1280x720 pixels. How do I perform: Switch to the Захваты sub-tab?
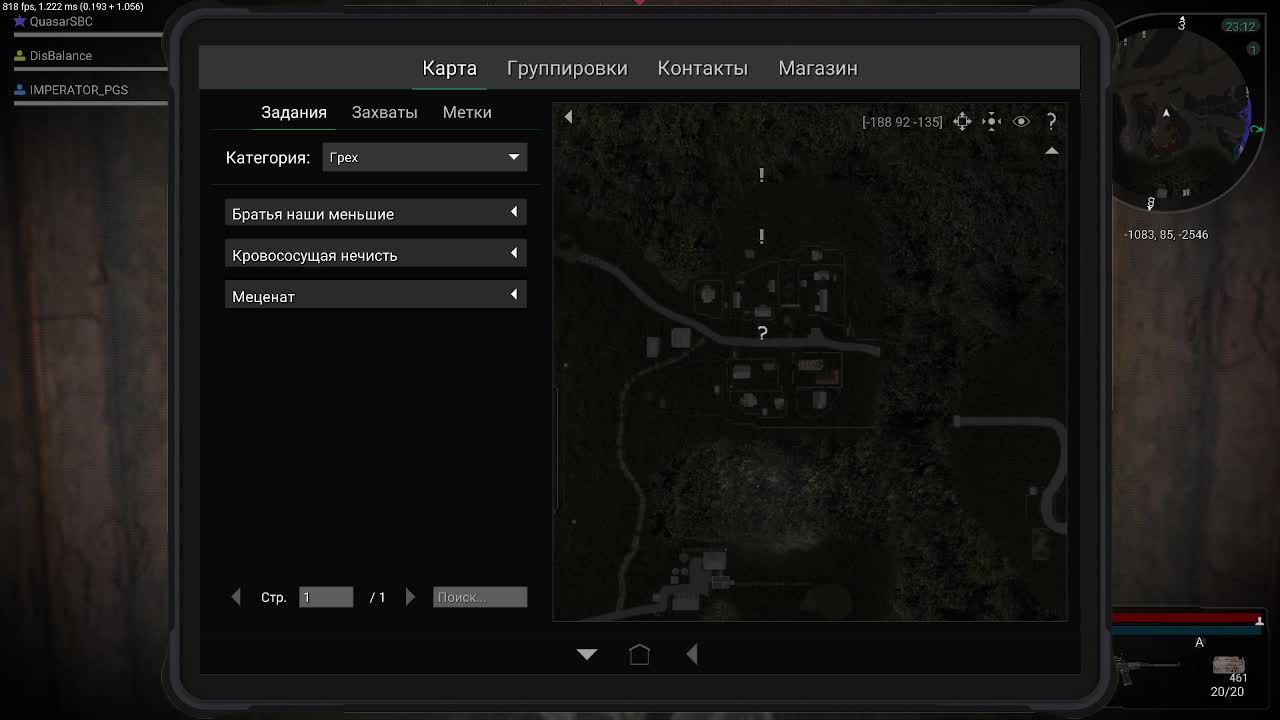[384, 112]
